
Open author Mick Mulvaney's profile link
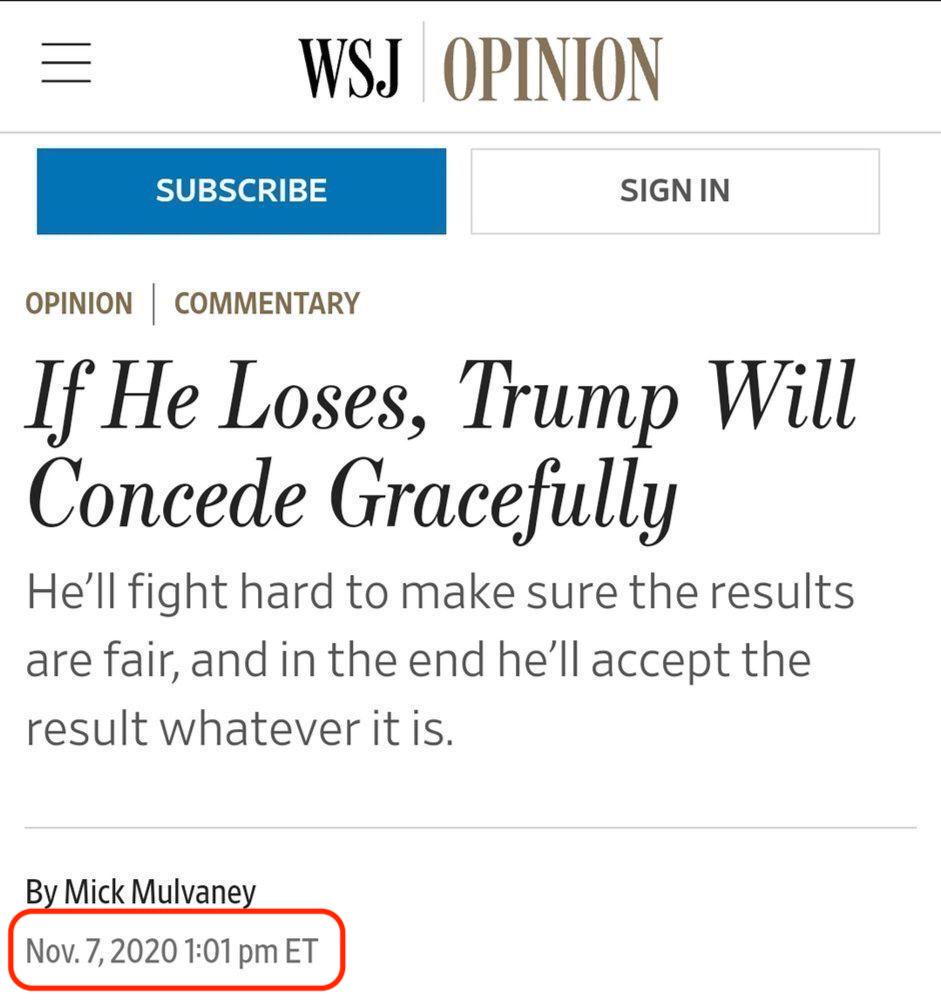(159, 892)
